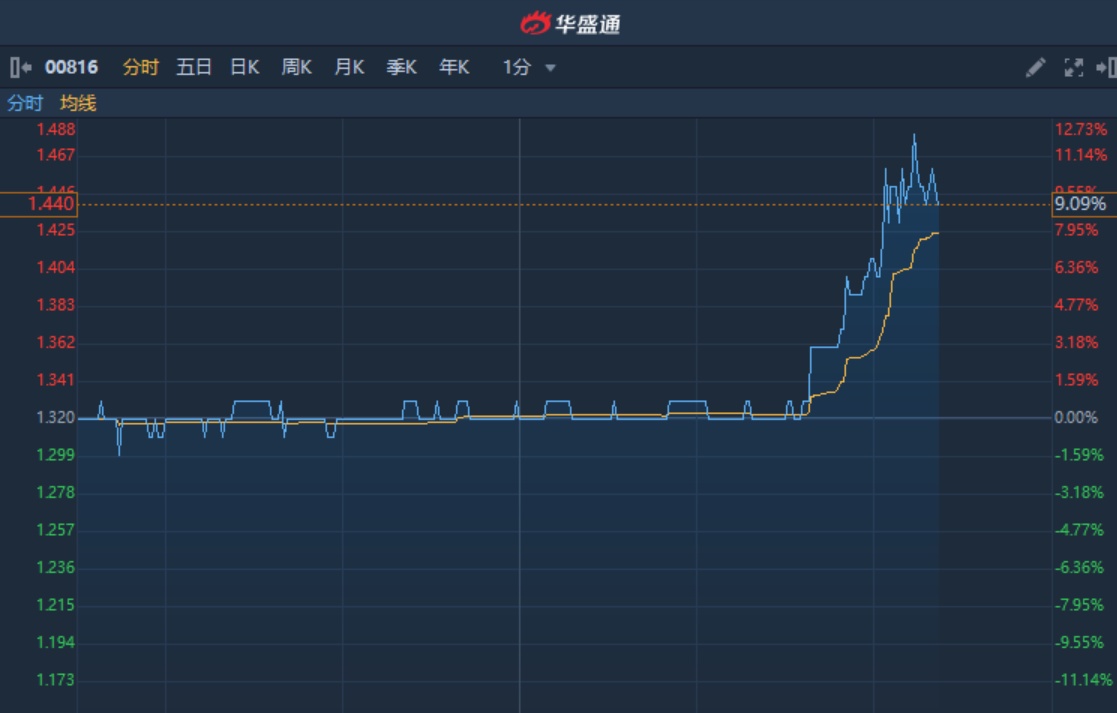Click the -4.77% axis label
1117x713 pixels.
[x=1079, y=530]
